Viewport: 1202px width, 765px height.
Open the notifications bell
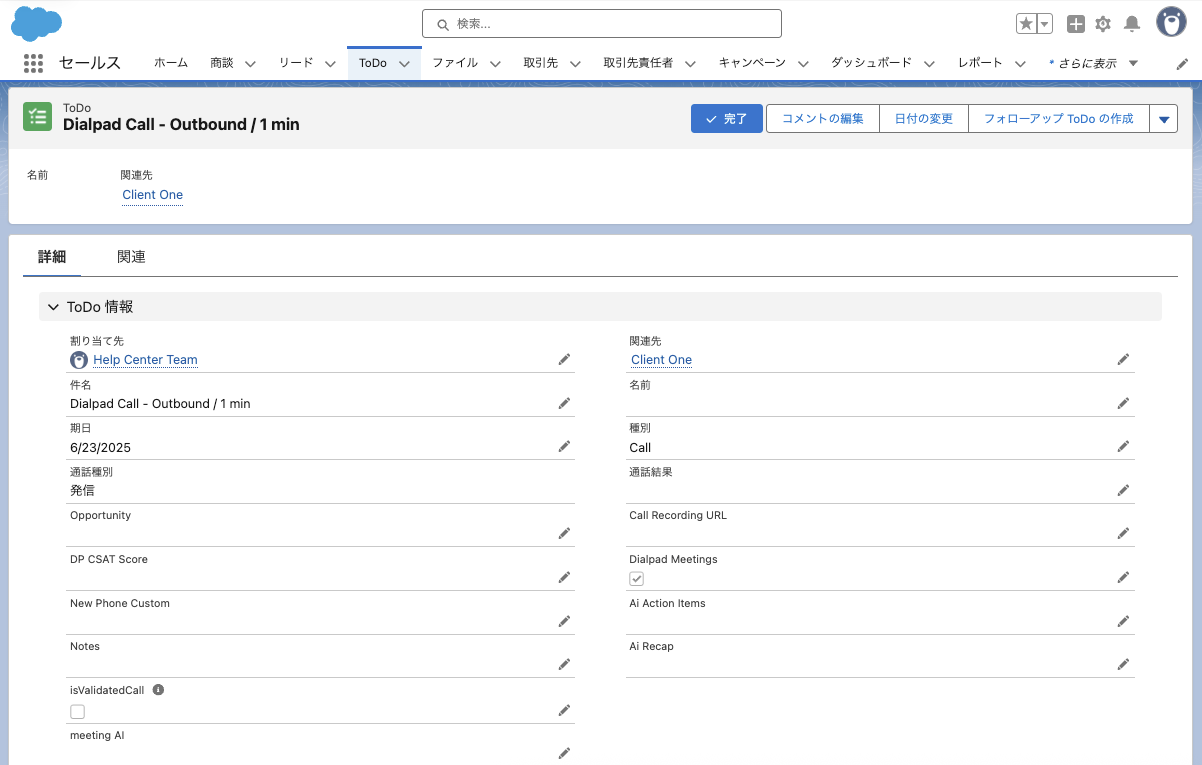[x=1132, y=24]
